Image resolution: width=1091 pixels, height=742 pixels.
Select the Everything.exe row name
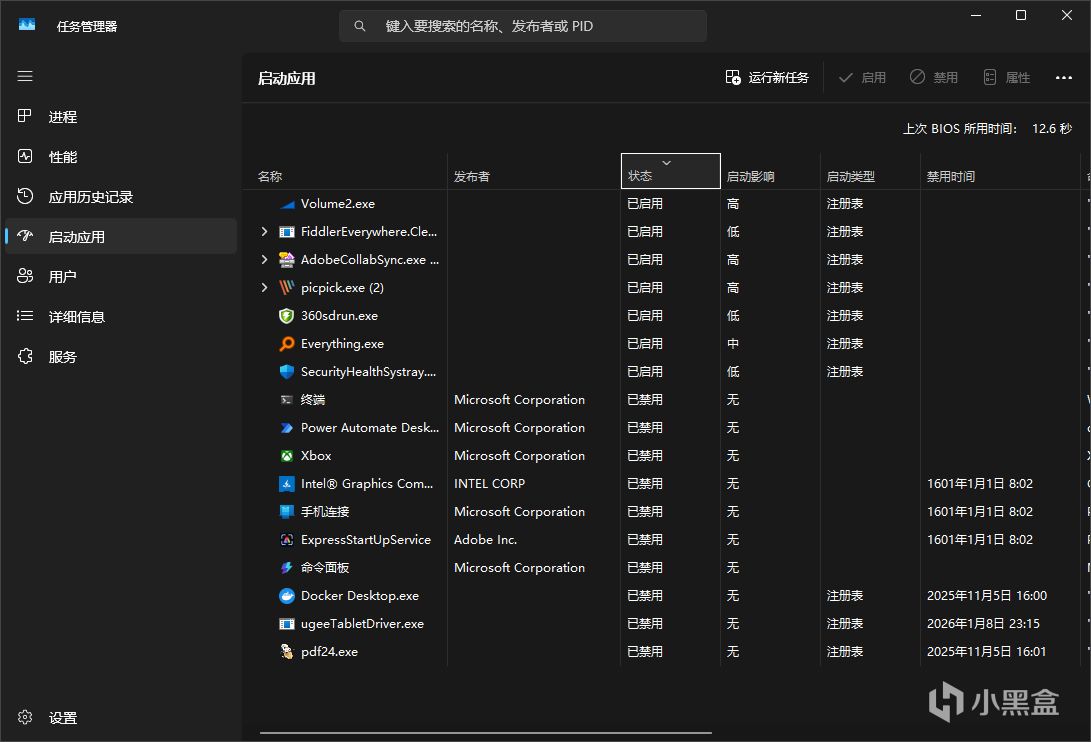pyautogui.click(x=342, y=344)
